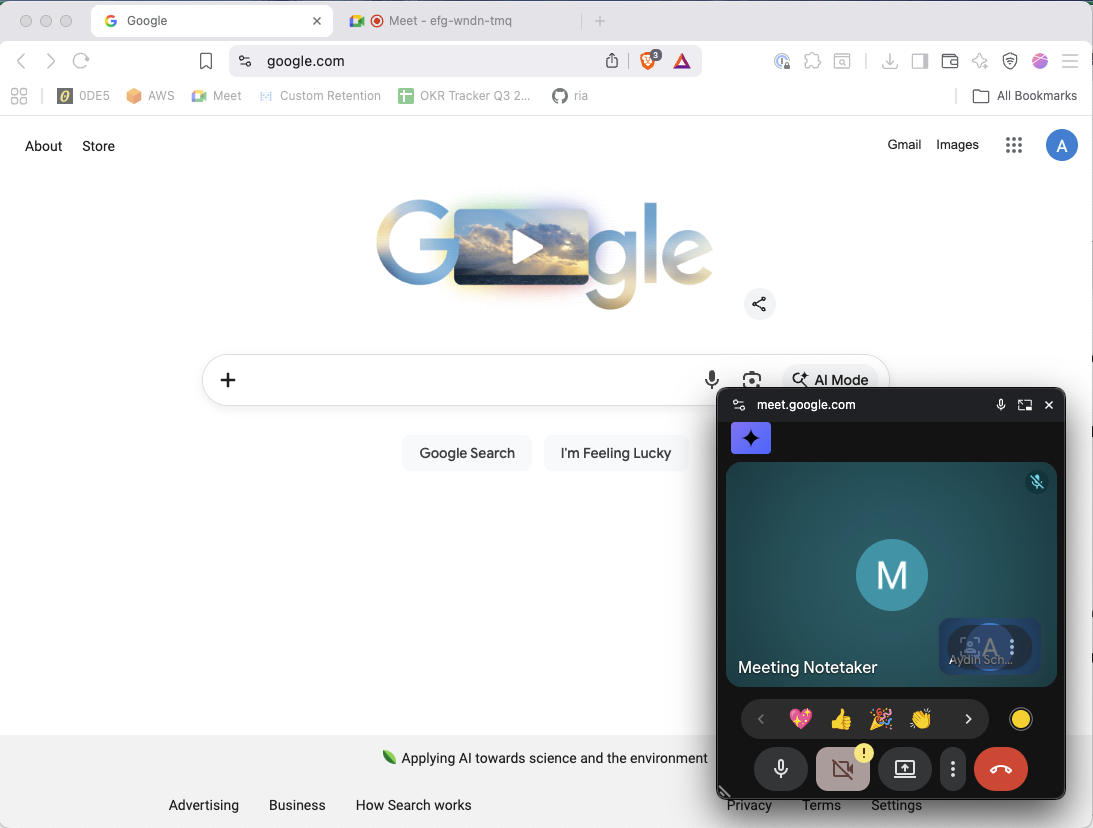Image resolution: width=1093 pixels, height=828 pixels.
Task: Send the party popper reaction
Action: click(x=881, y=719)
